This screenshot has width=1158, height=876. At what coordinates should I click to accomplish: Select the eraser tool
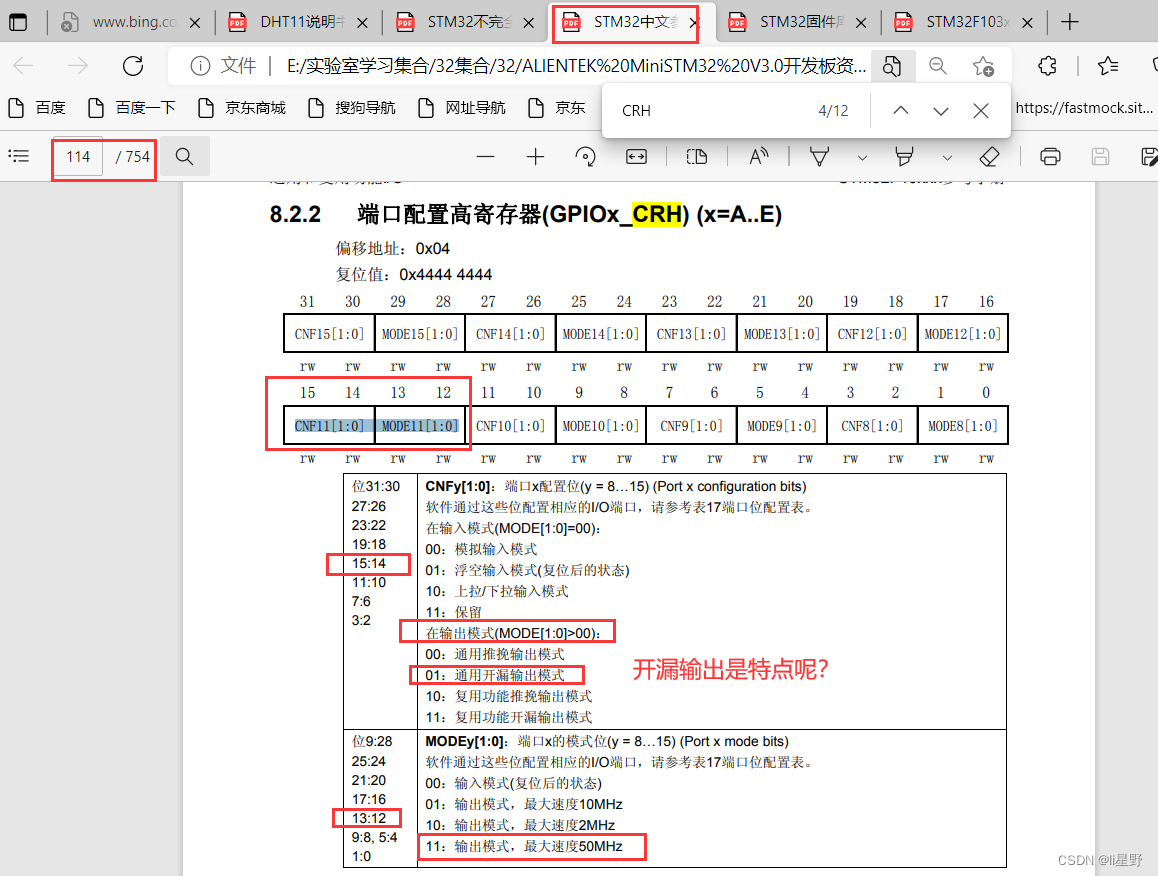[x=989, y=156]
